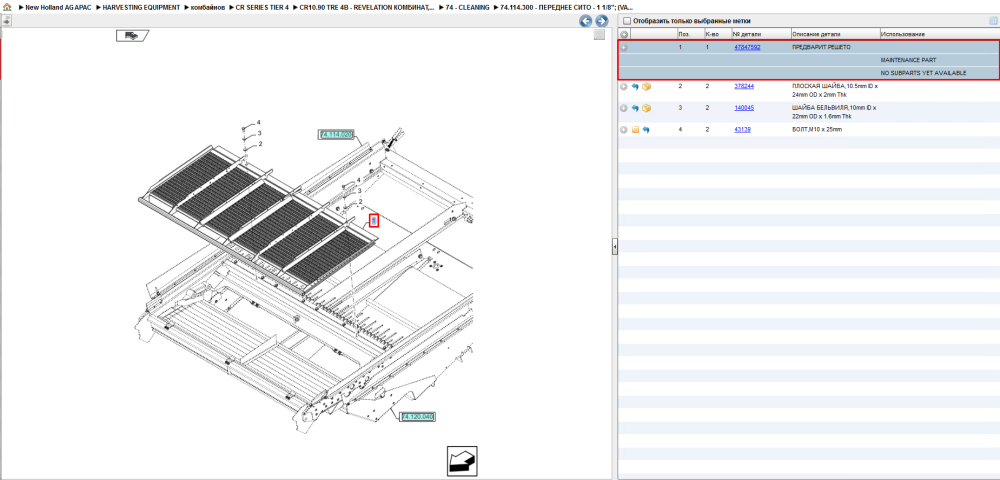Enable 'Отобразить только выбранные метки' checkbox
The width and height of the screenshot is (1000, 480).
pos(626,21)
